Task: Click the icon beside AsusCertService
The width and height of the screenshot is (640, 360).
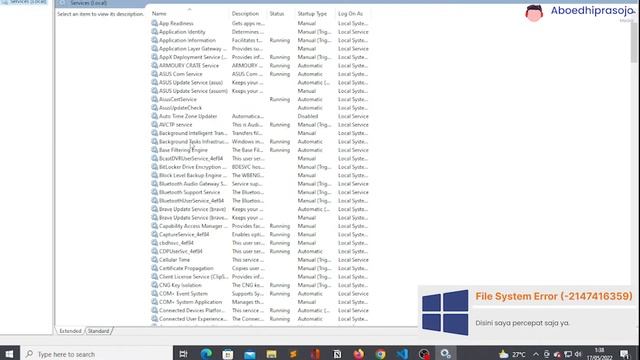Action: 154,99
